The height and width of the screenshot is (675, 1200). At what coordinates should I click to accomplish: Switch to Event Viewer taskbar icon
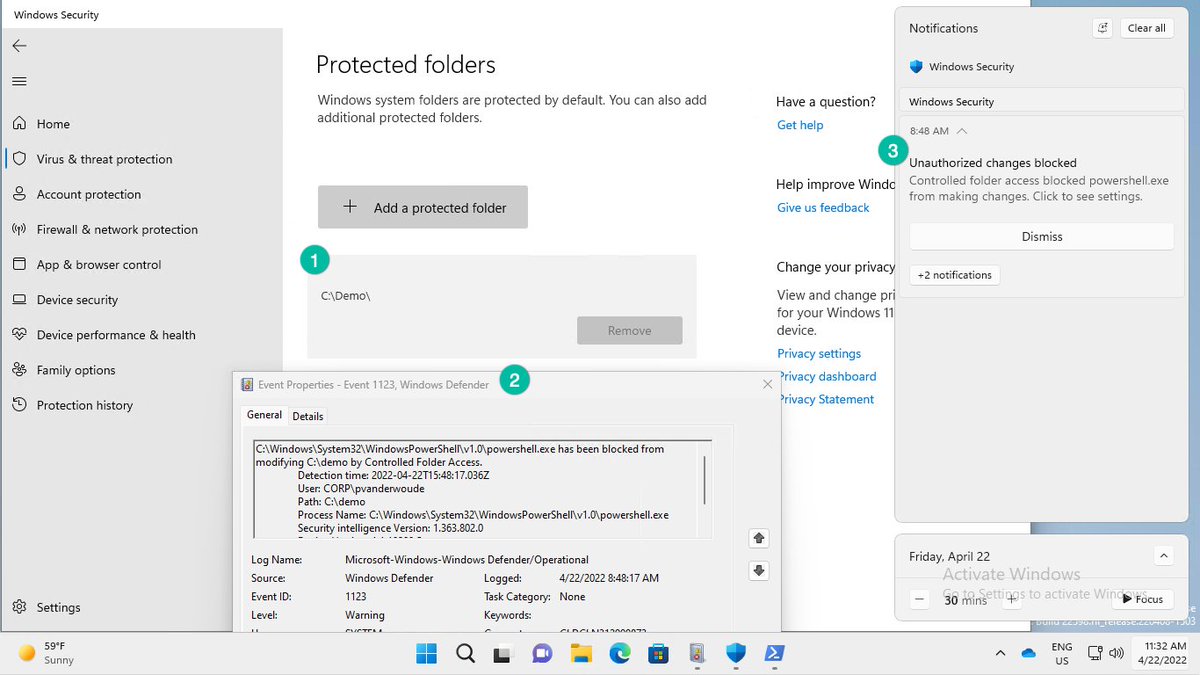coord(697,653)
